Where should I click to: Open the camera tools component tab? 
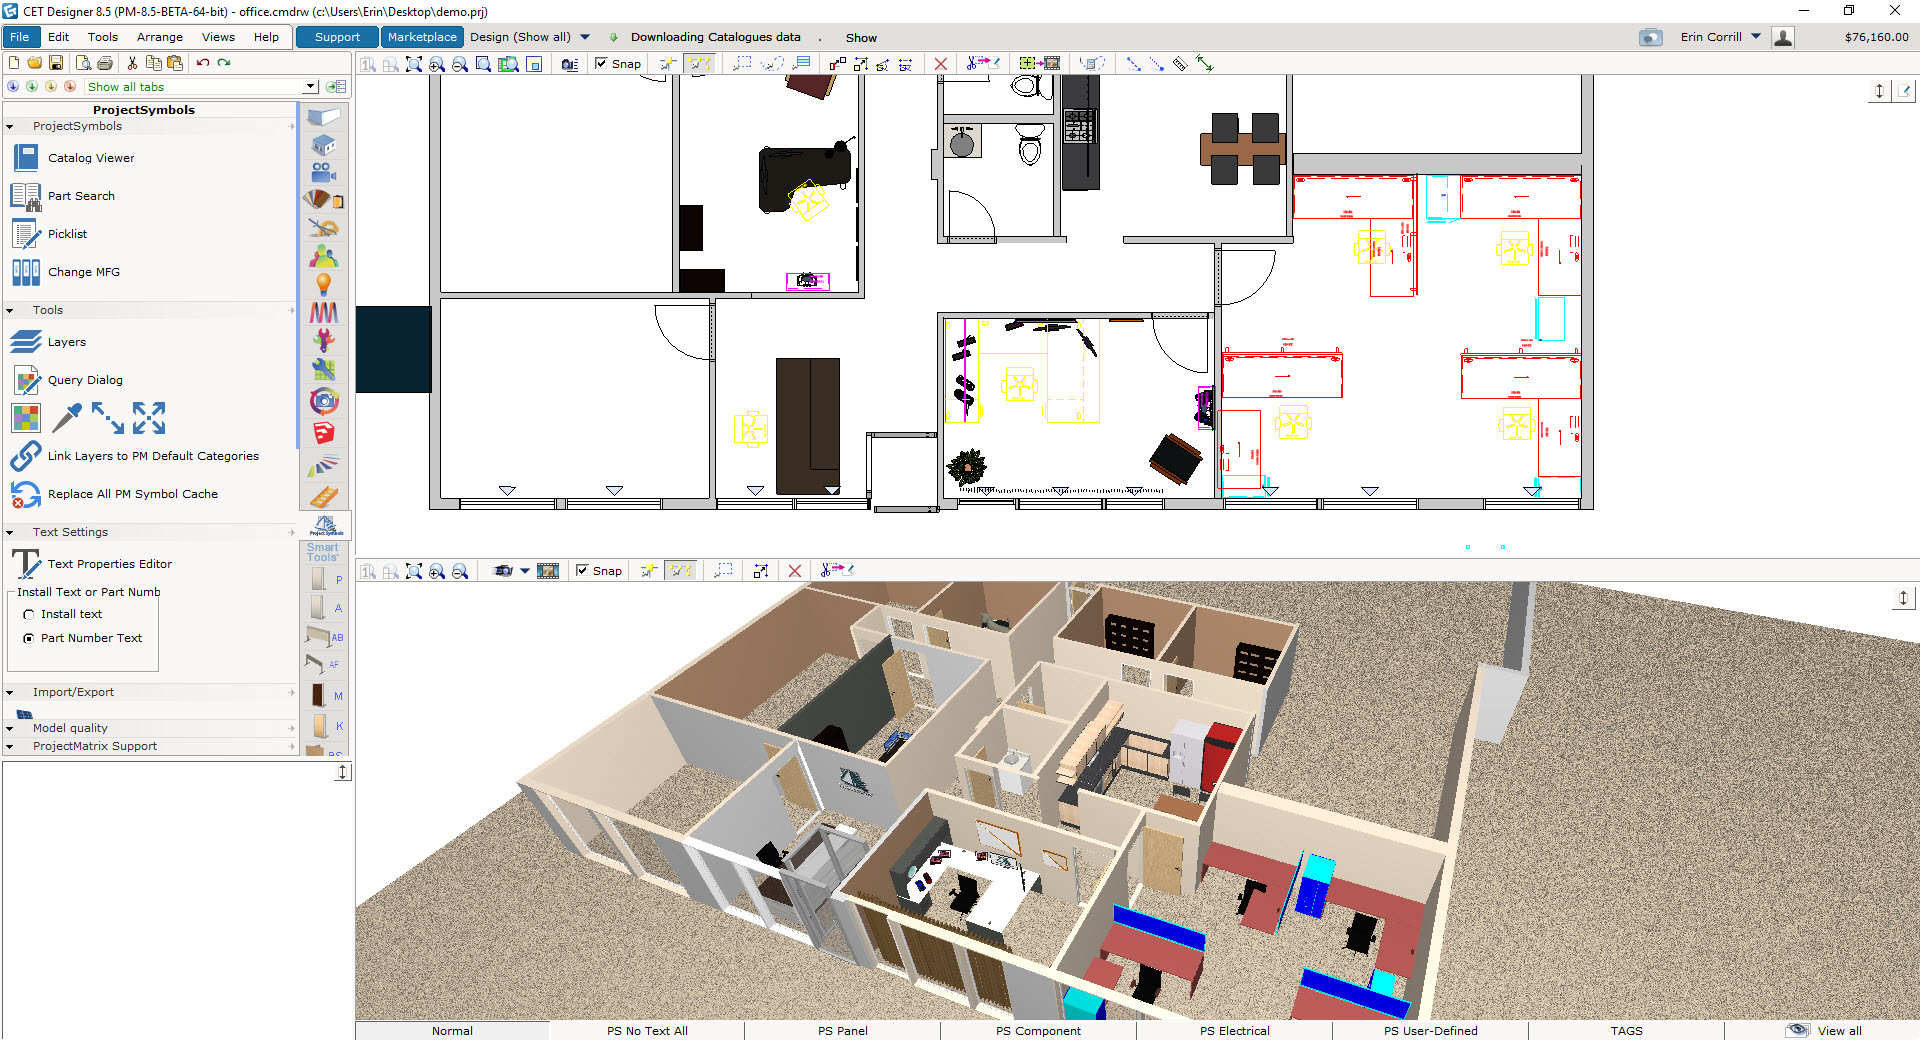(x=324, y=172)
